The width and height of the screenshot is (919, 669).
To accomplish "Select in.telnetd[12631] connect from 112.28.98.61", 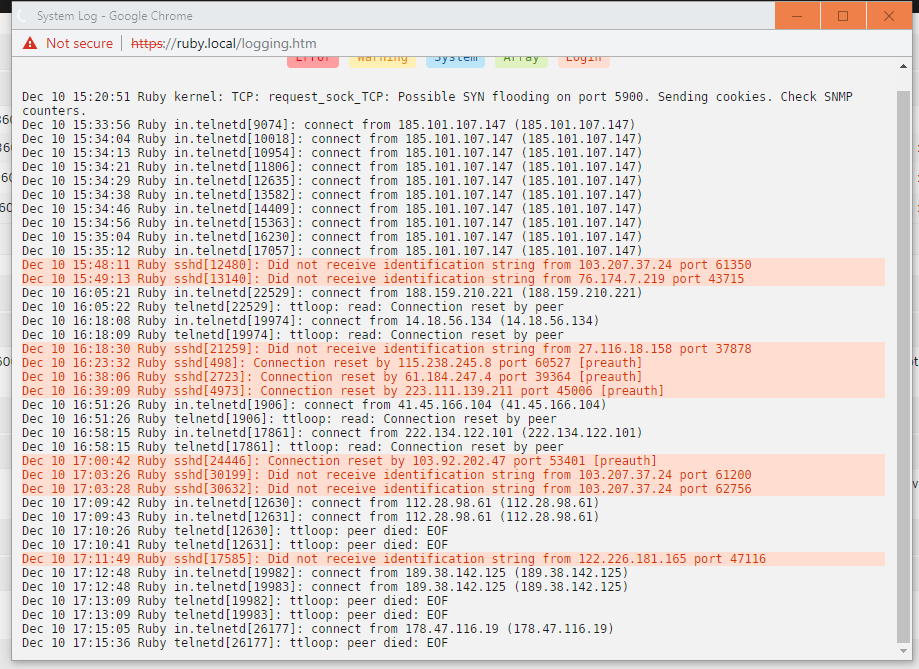I will (311, 517).
